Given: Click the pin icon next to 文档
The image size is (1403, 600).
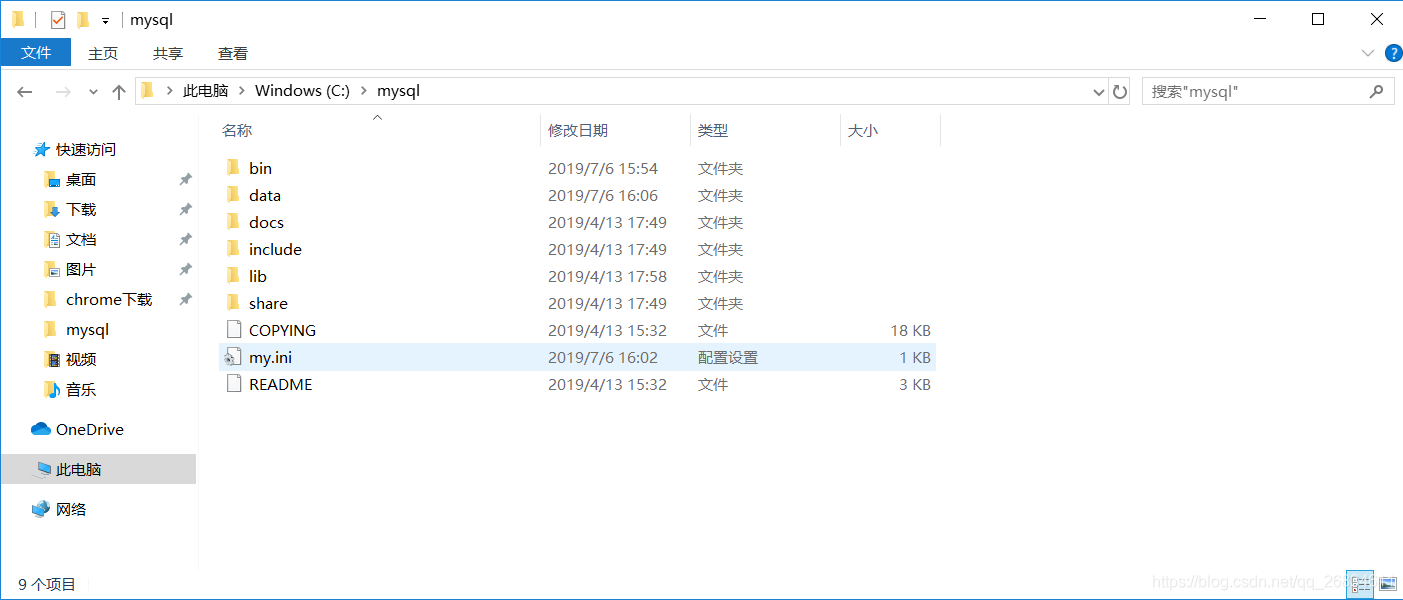Looking at the screenshot, I should (185, 240).
